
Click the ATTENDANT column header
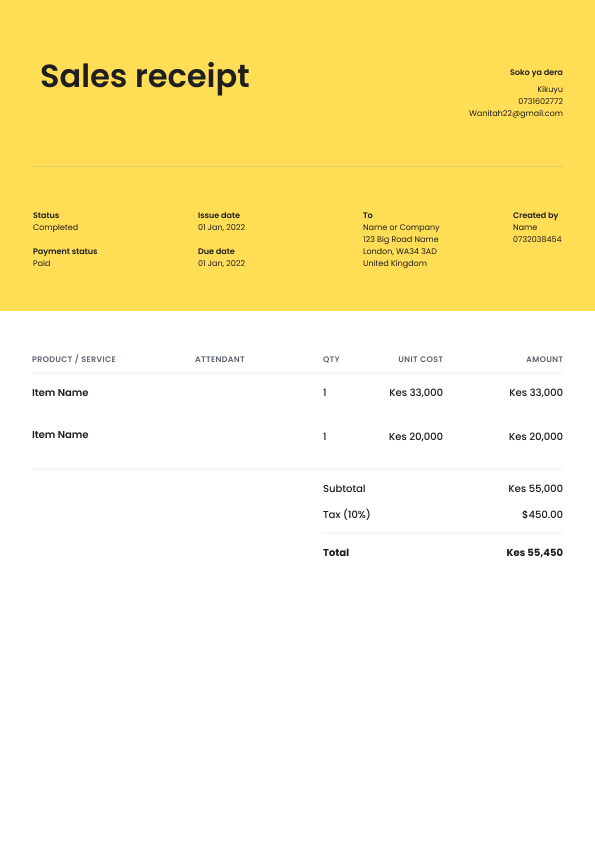click(x=220, y=359)
